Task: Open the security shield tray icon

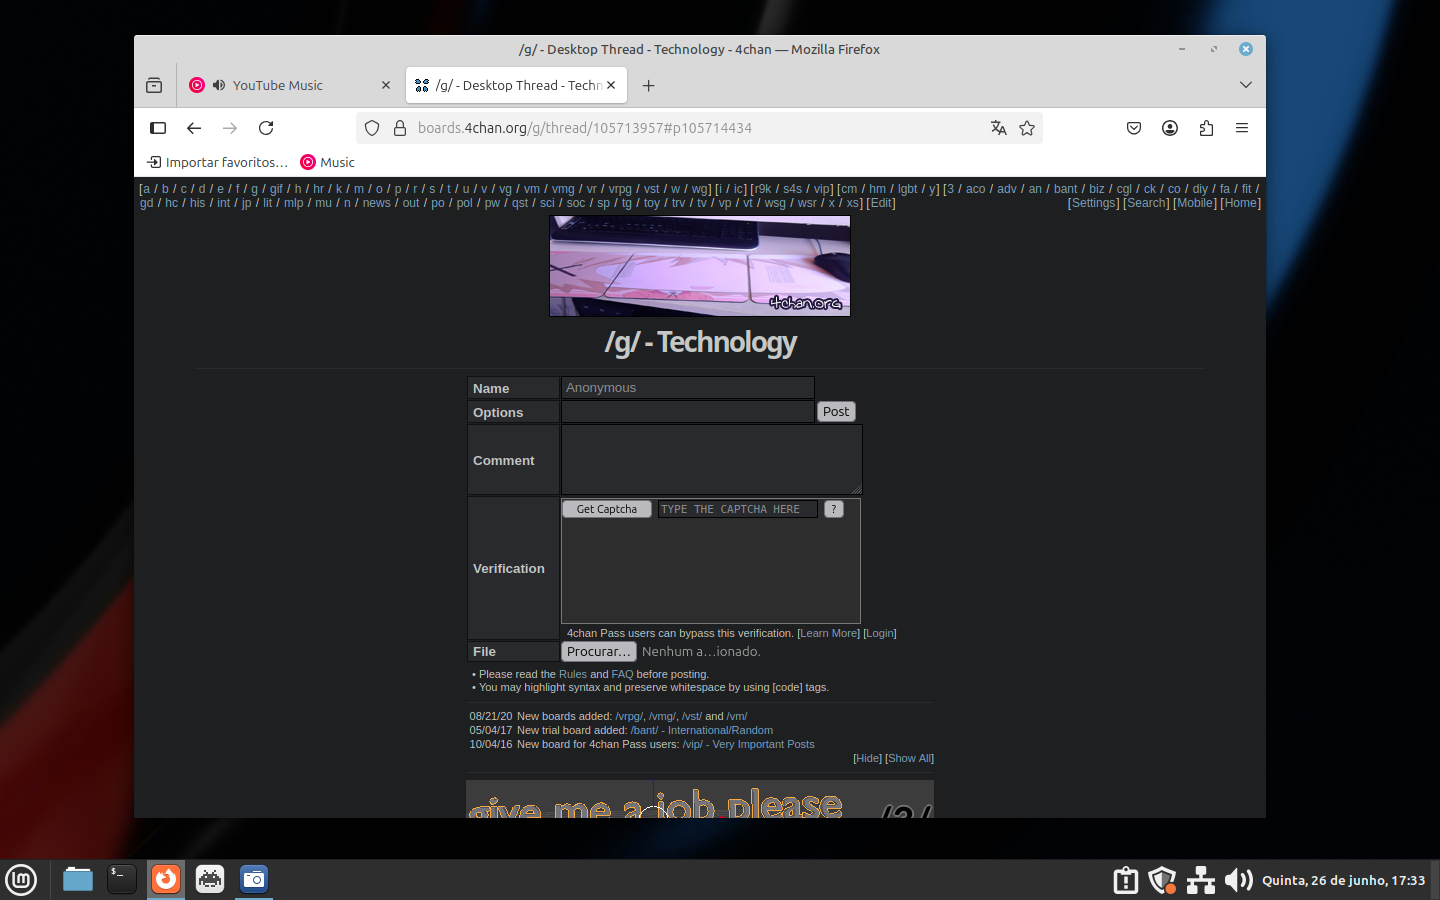Action: pos(1162,880)
